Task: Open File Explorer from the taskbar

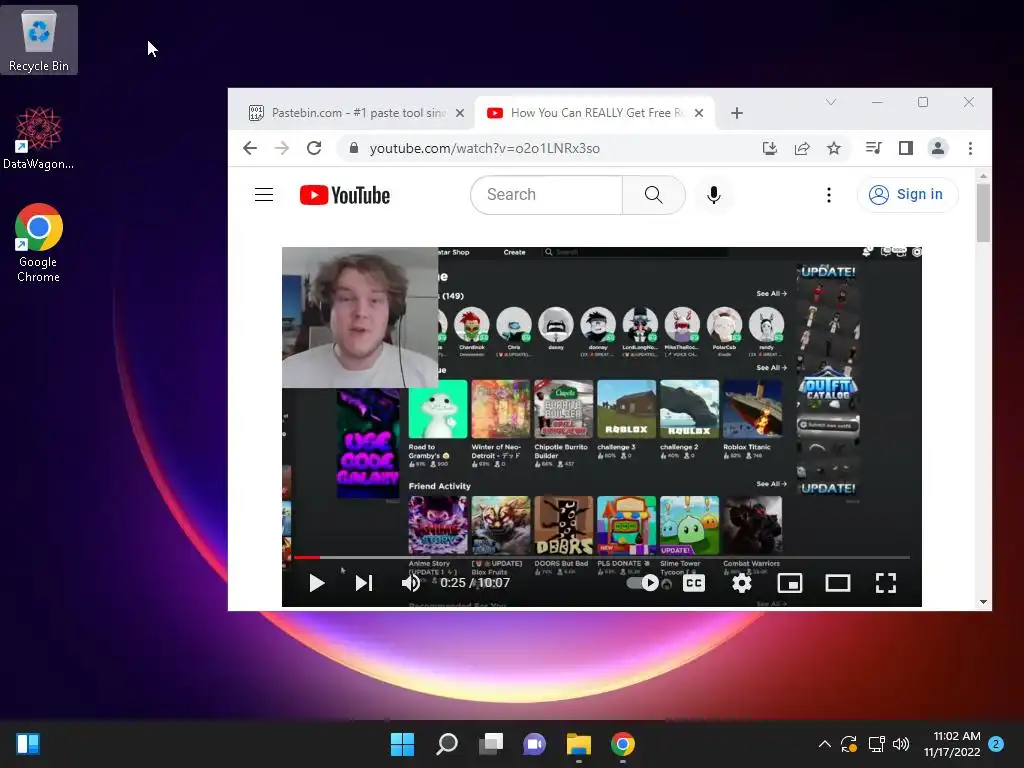Action: (x=579, y=744)
